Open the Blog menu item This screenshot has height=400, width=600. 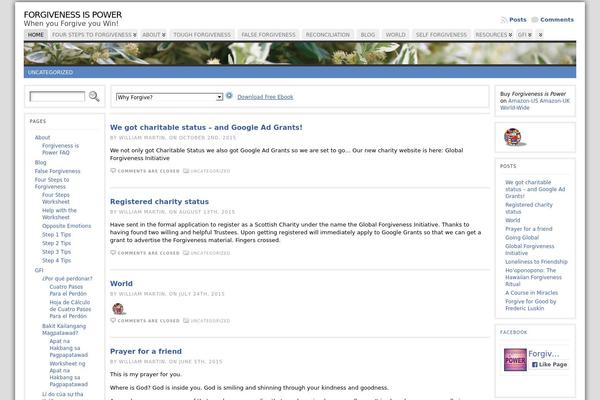tap(368, 35)
